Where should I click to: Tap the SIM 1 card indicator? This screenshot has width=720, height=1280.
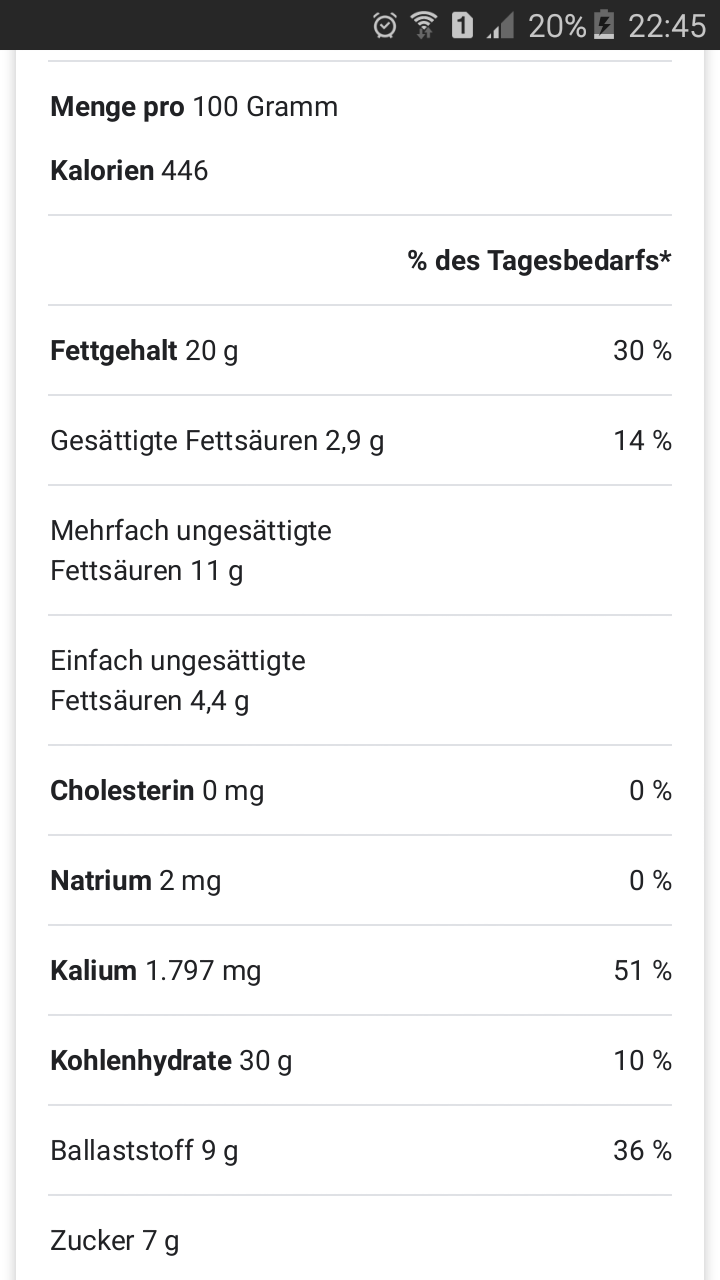click(462, 25)
